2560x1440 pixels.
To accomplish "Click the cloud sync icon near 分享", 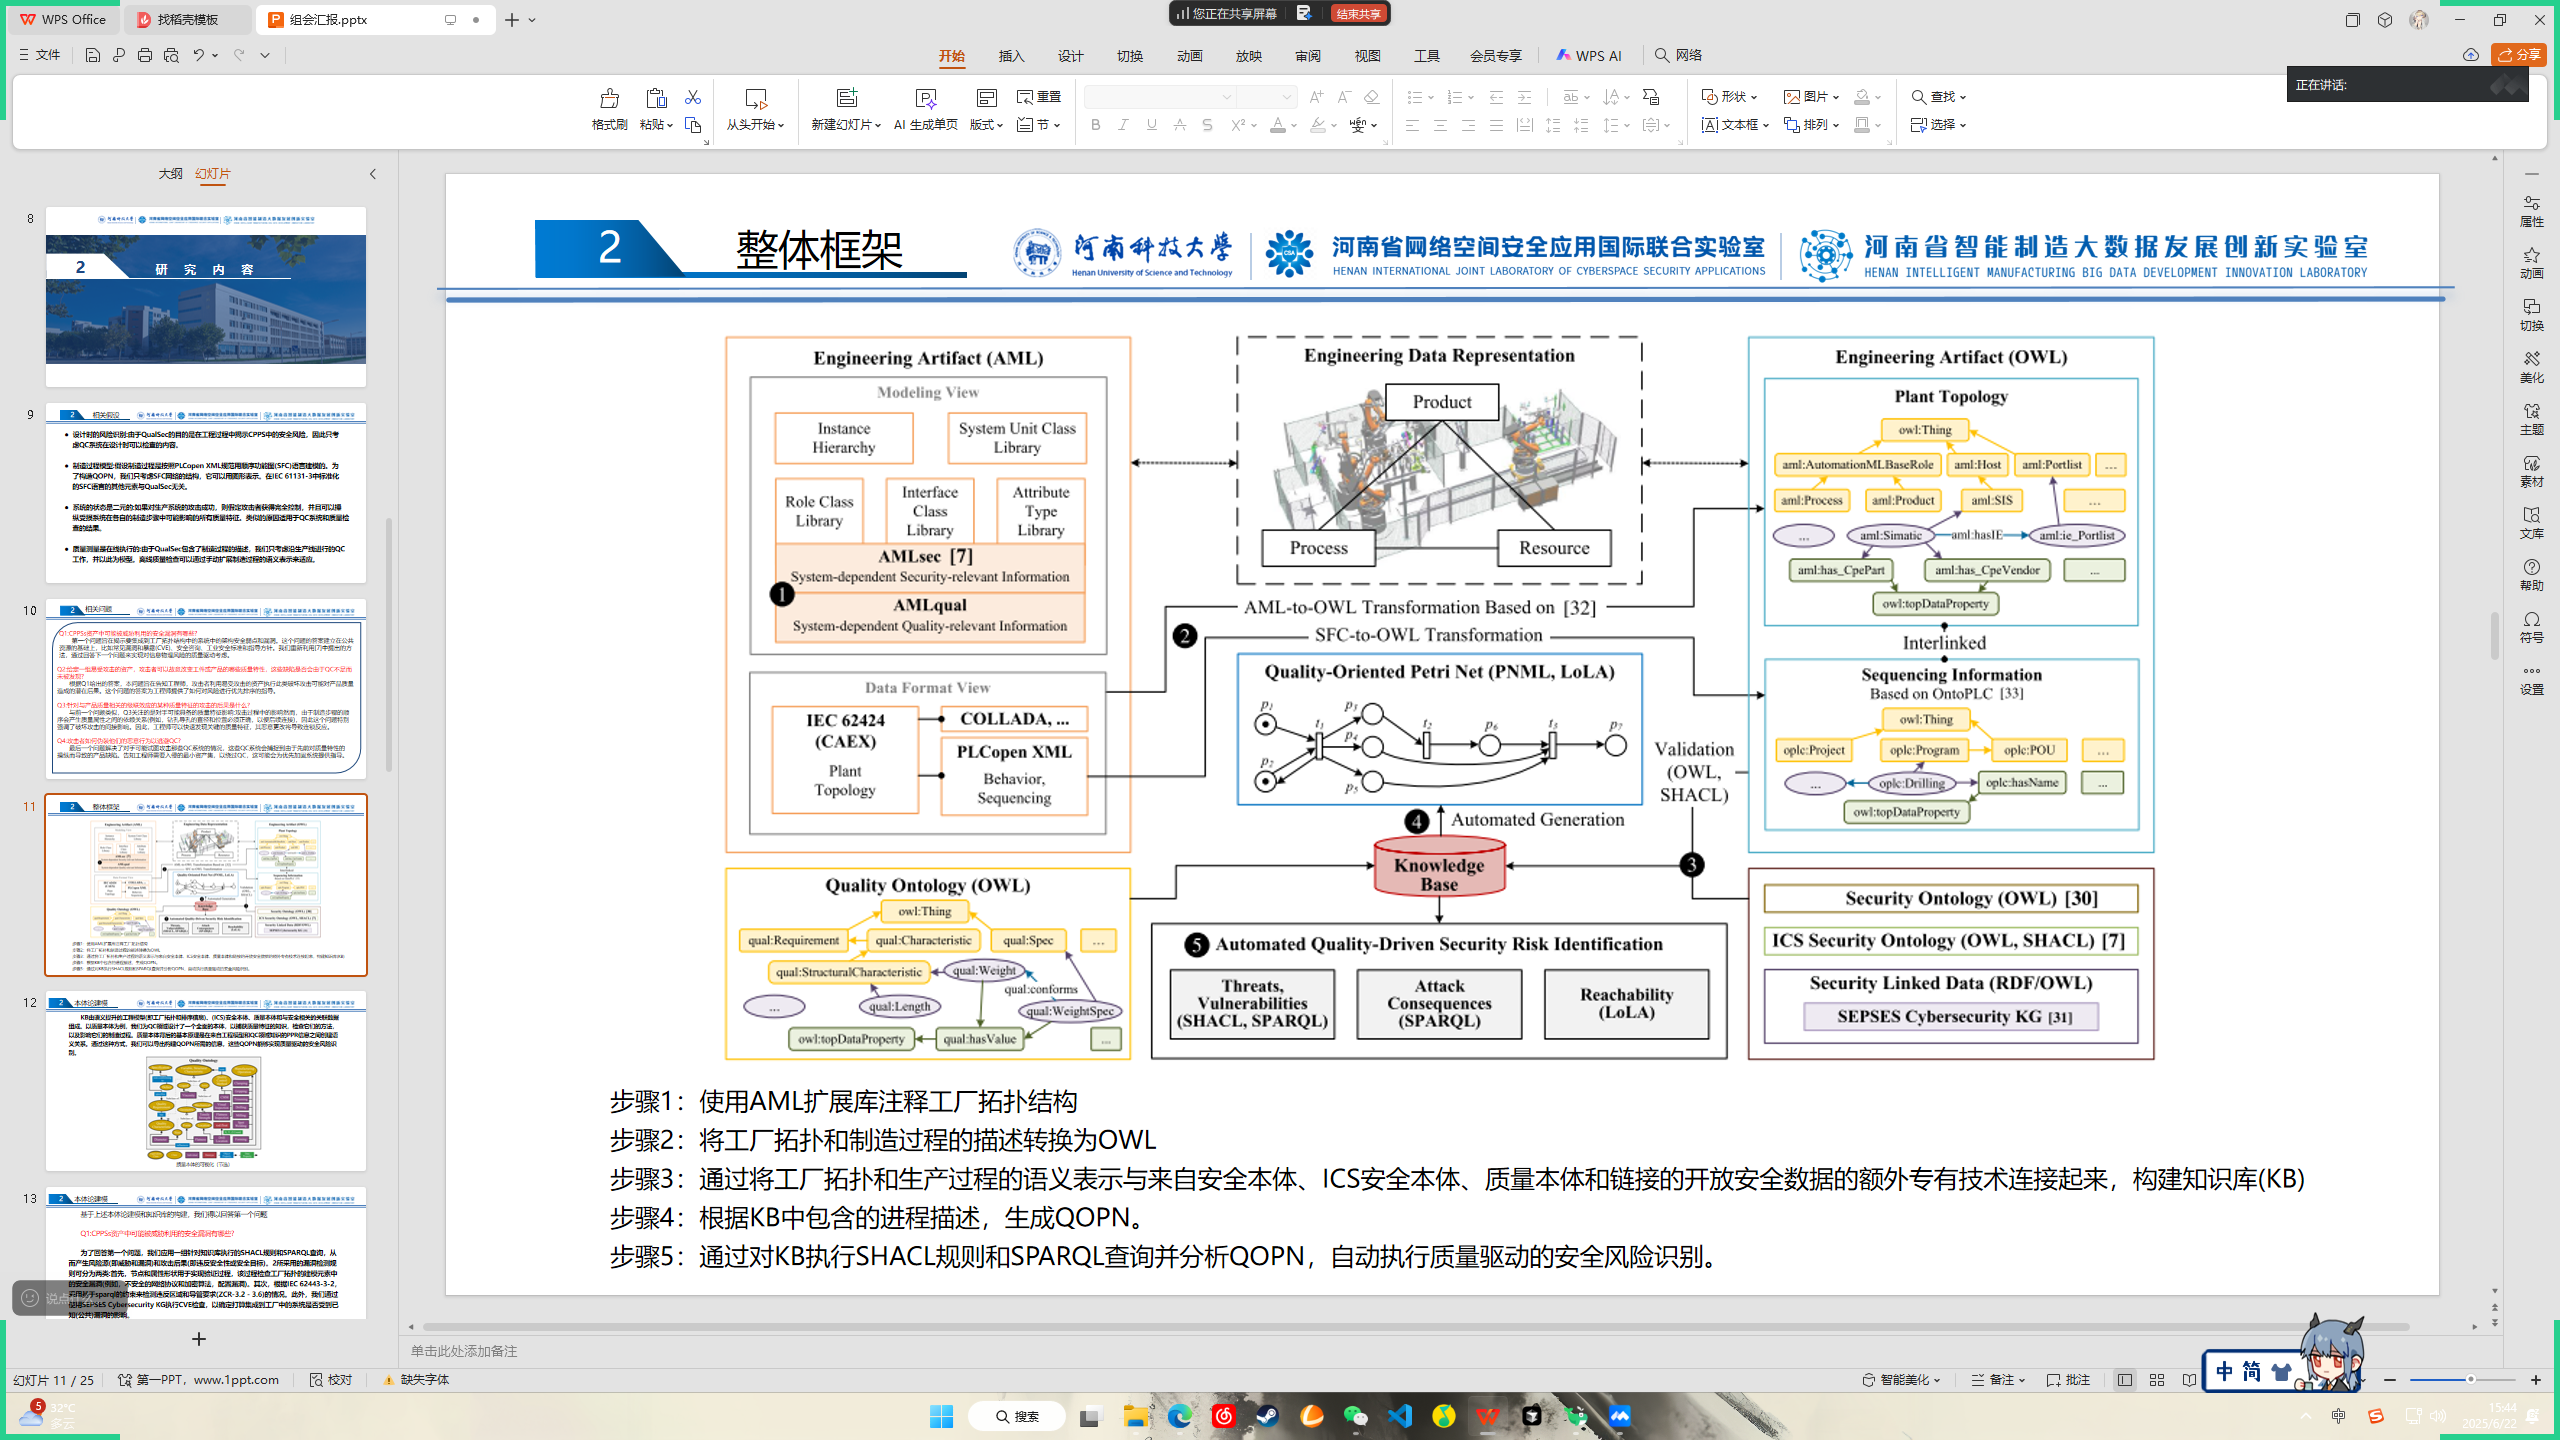I will [2471, 55].
